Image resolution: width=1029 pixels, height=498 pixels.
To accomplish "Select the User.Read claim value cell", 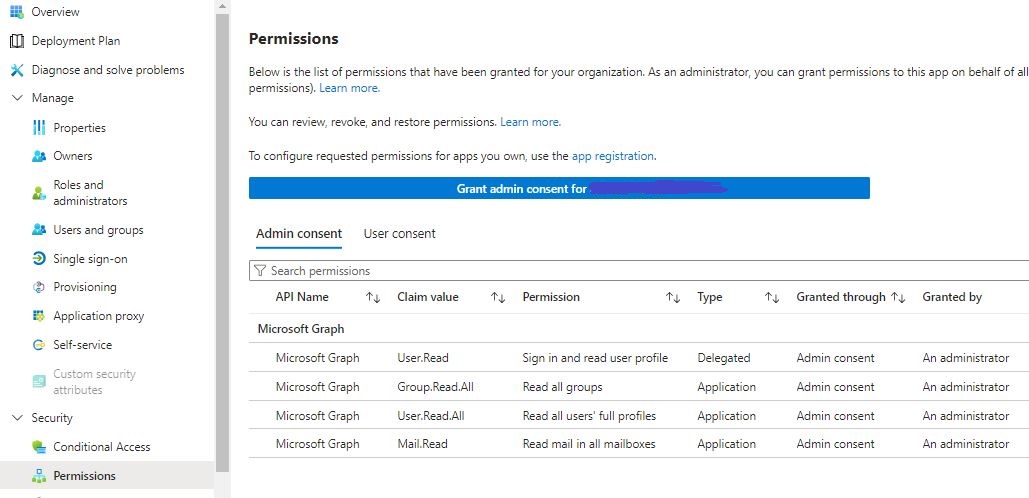I will [423, 358].
